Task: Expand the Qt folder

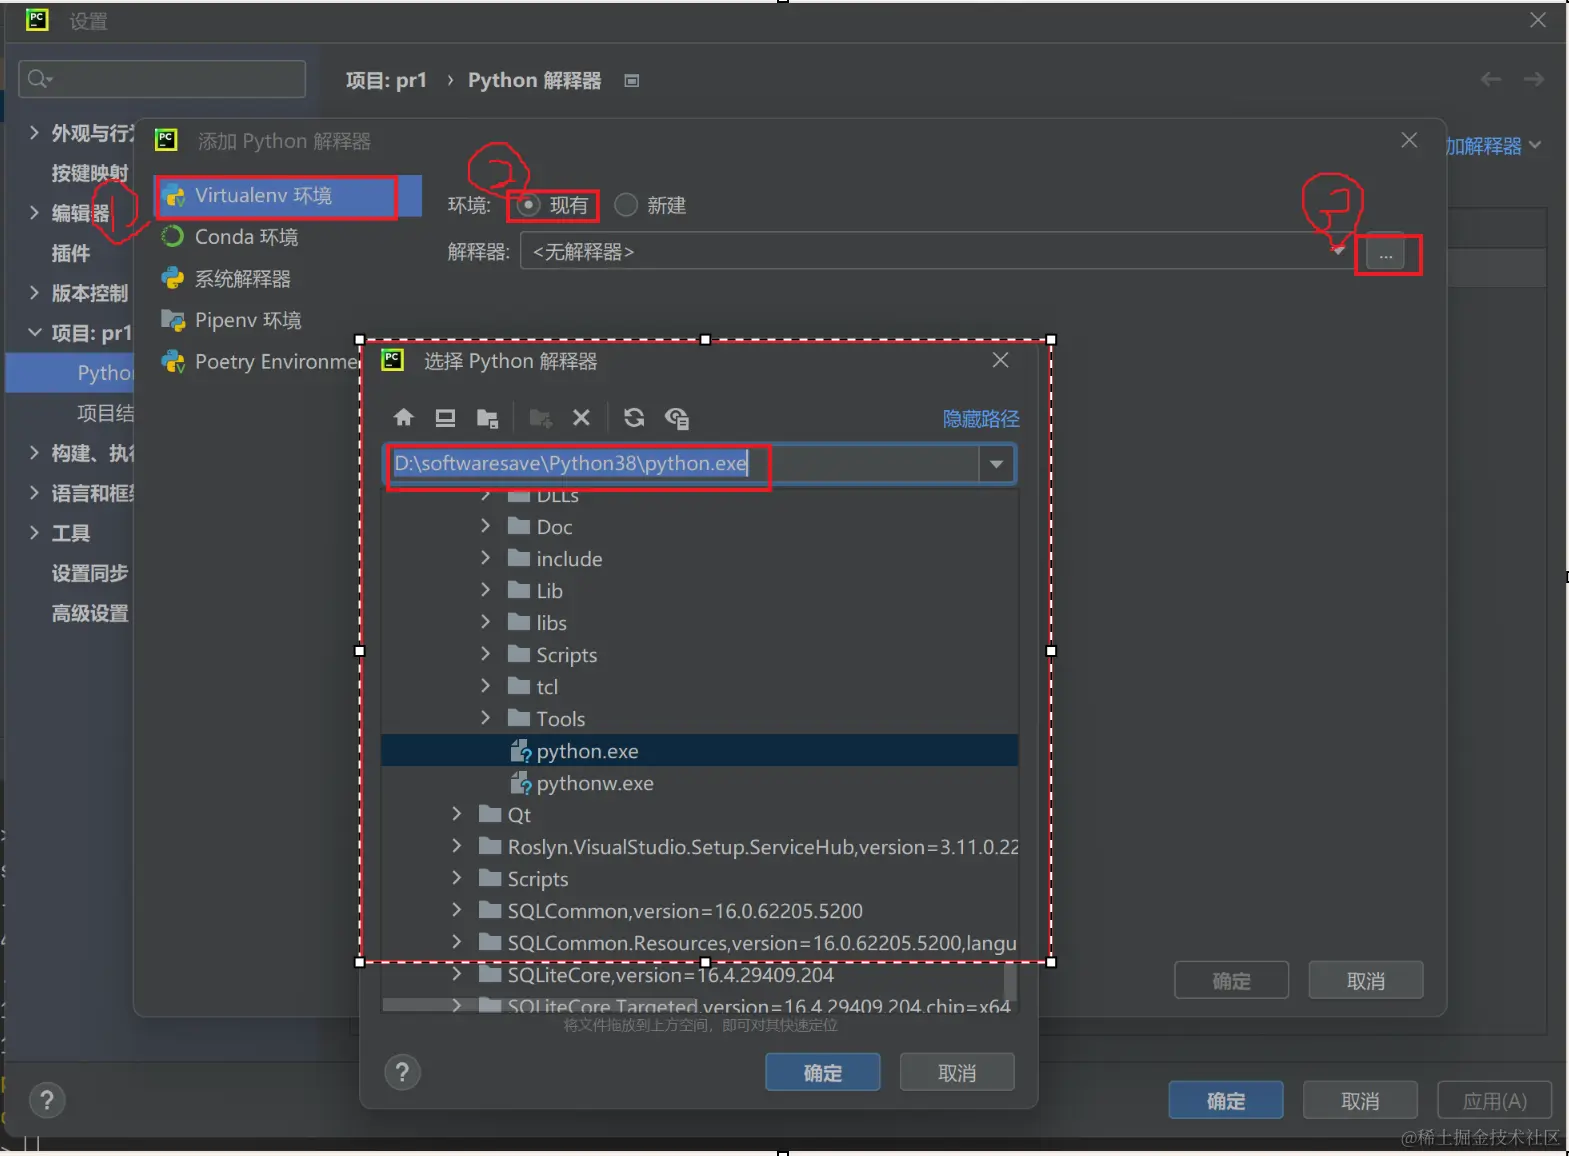Action: [457, 814]
